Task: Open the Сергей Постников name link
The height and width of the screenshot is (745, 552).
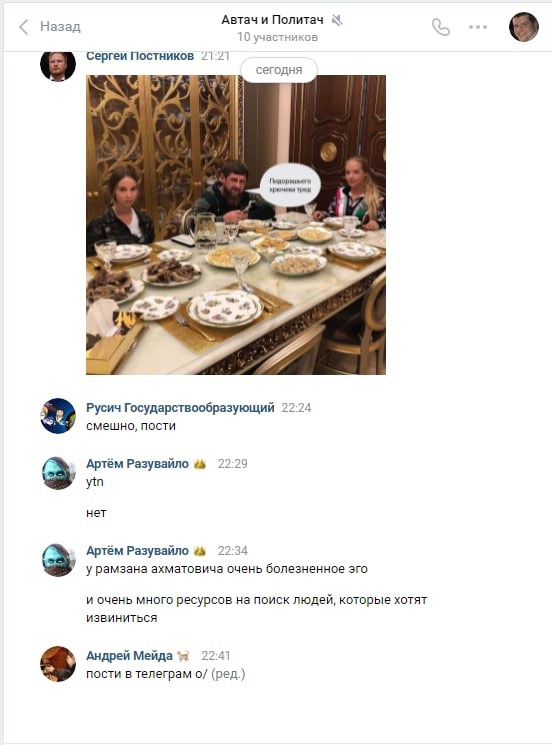Action: pyautogui.click(x=140, y=56)
